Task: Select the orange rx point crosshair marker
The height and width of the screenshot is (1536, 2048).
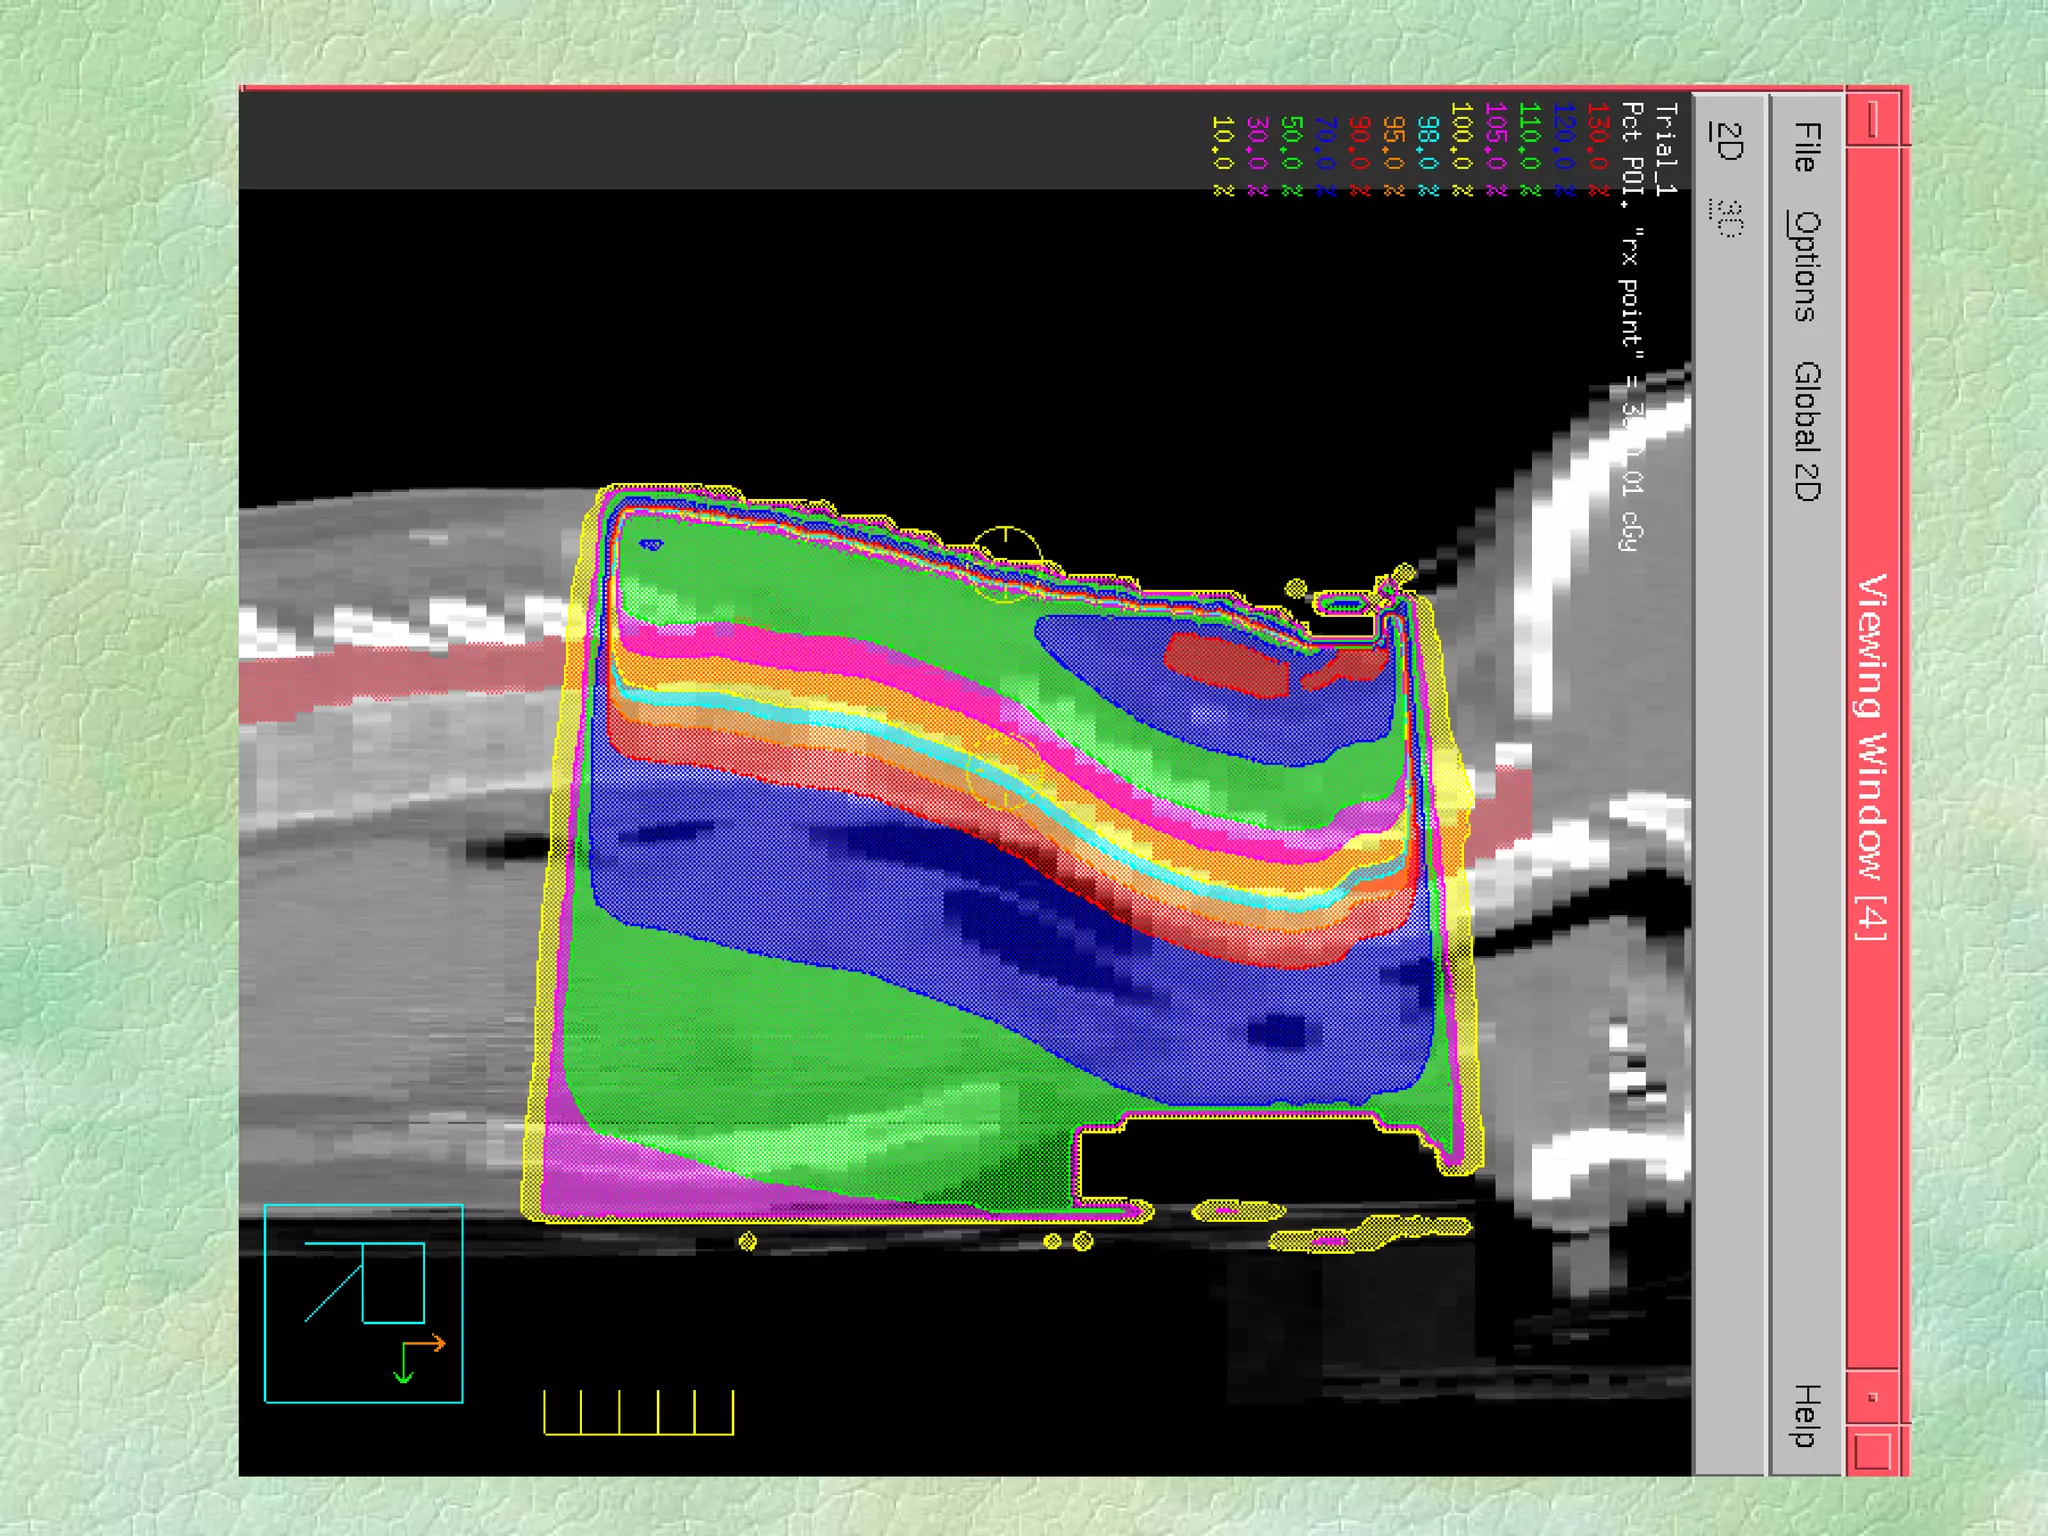Action: 1003,772
